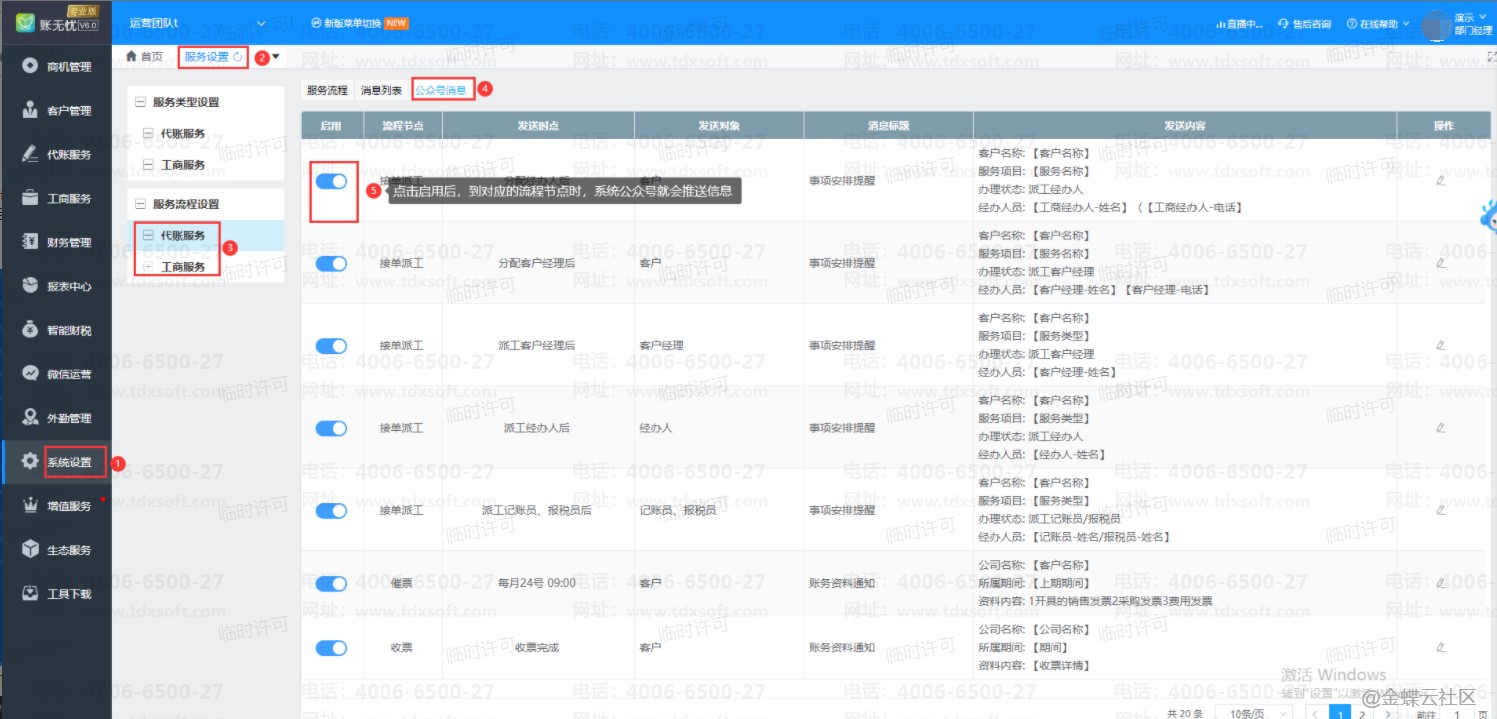Click the 首页 home icon

131,57
